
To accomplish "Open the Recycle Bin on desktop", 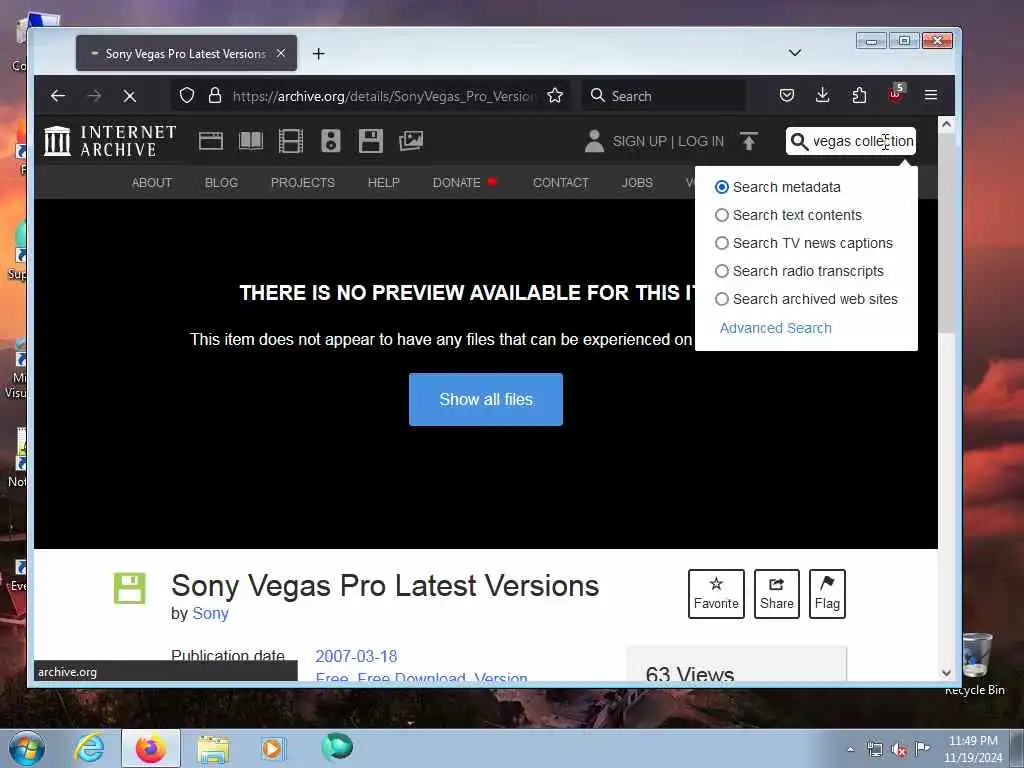I will point(975,664).
